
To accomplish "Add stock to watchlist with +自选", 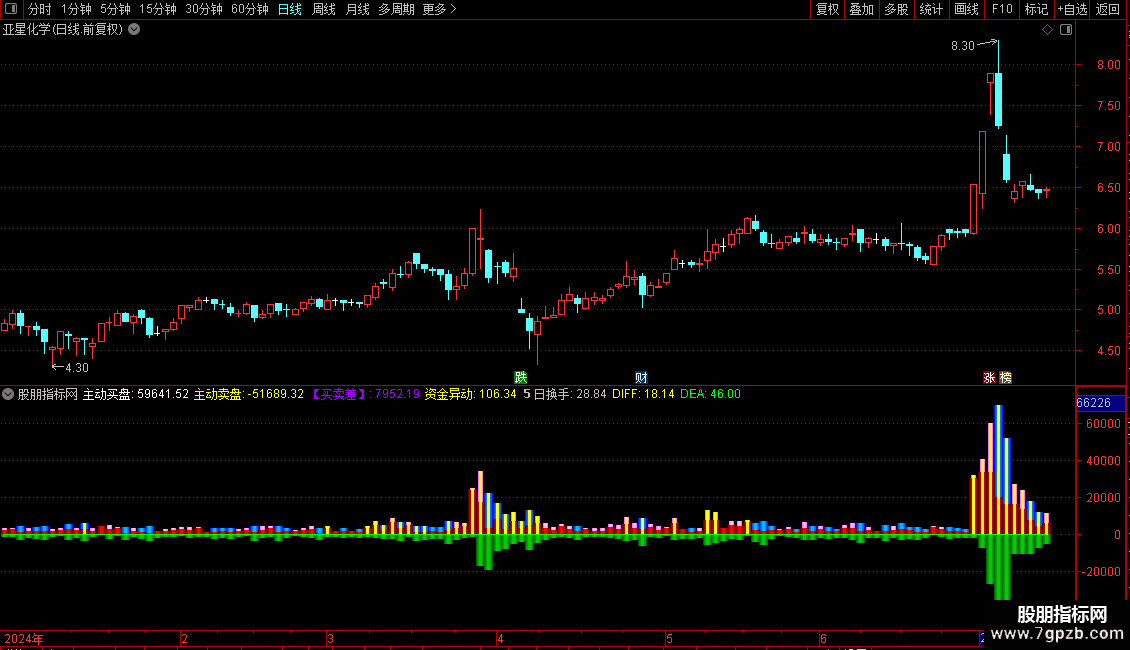I will (1072, 9).
